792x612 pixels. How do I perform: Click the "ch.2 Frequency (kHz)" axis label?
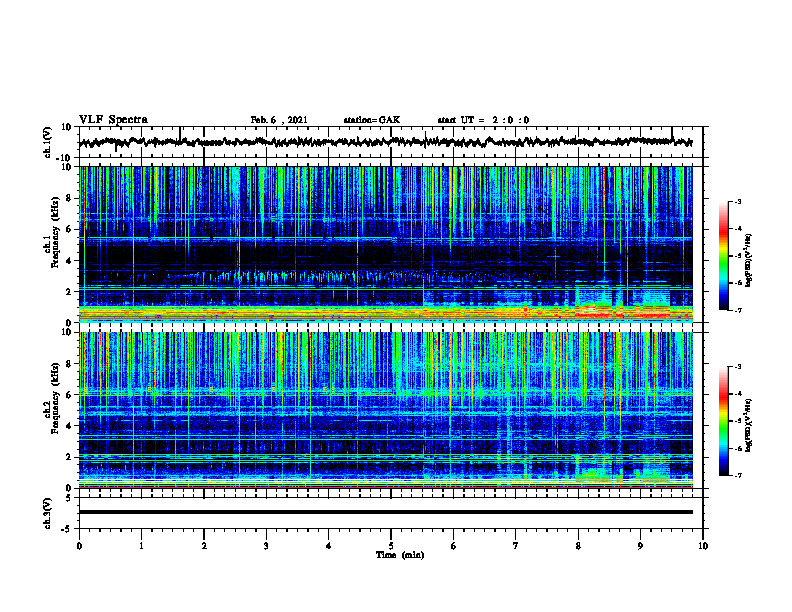(52, 398)
